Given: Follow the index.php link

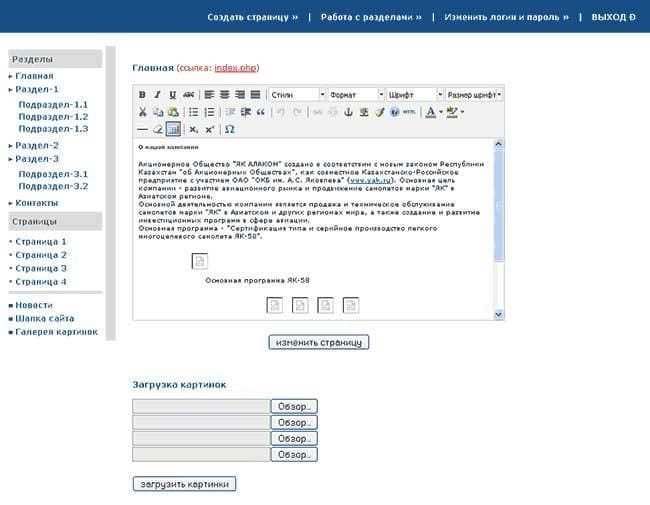Looking at the screenshot, I should pyautogui.click(x=235, y=68).
